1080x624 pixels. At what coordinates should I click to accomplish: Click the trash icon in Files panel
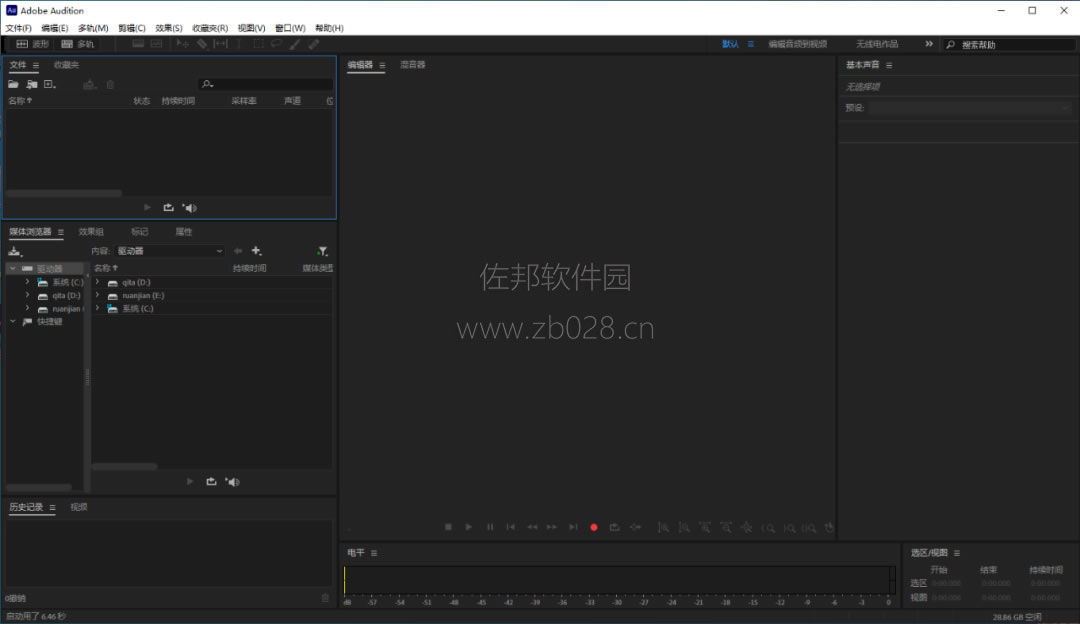[110, 84]
